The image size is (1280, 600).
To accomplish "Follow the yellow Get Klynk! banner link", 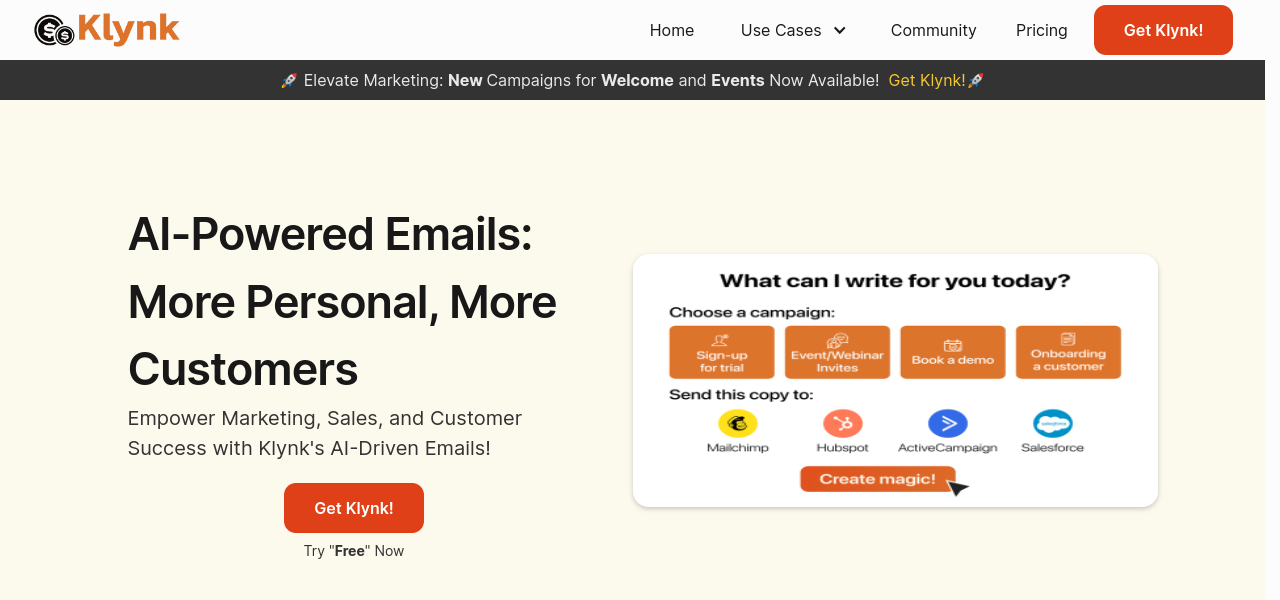I will click(x=927, y=80).
